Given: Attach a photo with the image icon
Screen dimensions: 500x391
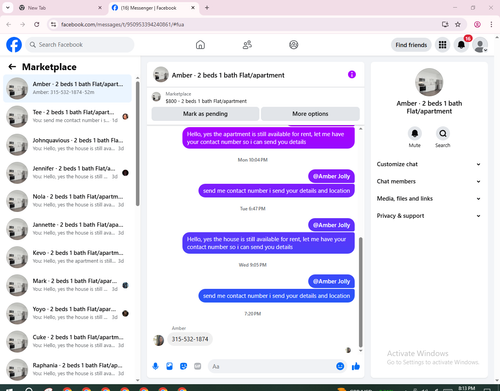Looking at the screenshot, I should click(170, 366).
